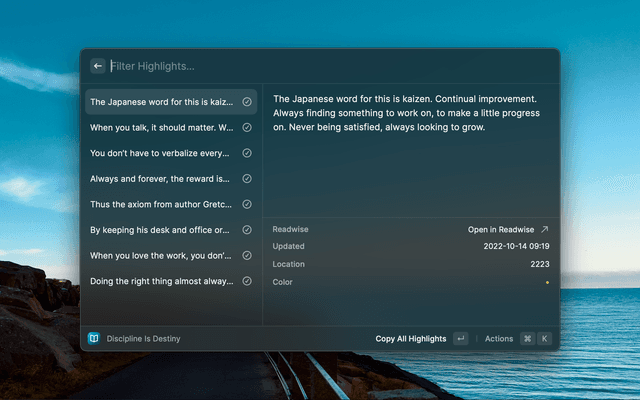Select 'Always and forever, the reward is' highlight
This screenshot has width=640, height=400.
click(x=160, y=179)
